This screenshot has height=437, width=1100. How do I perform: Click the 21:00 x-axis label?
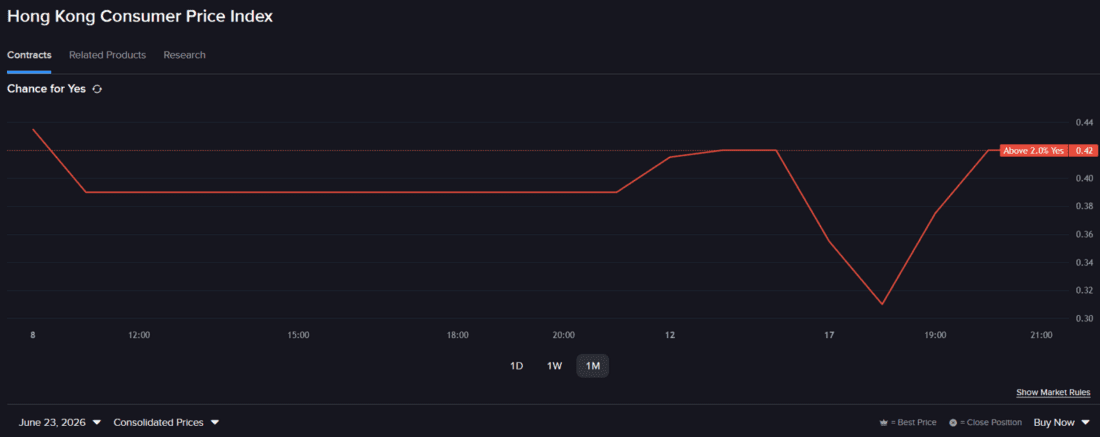(x=1041, y=335)
